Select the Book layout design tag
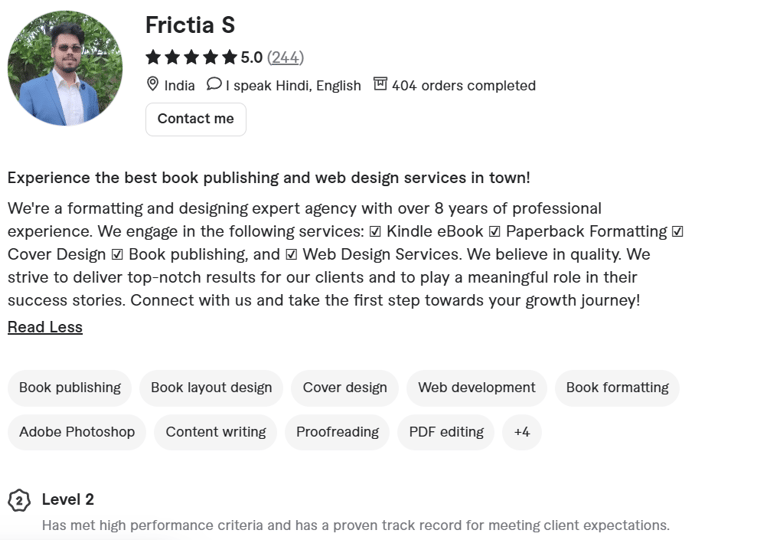768x540 pixels. coord(211,388)
